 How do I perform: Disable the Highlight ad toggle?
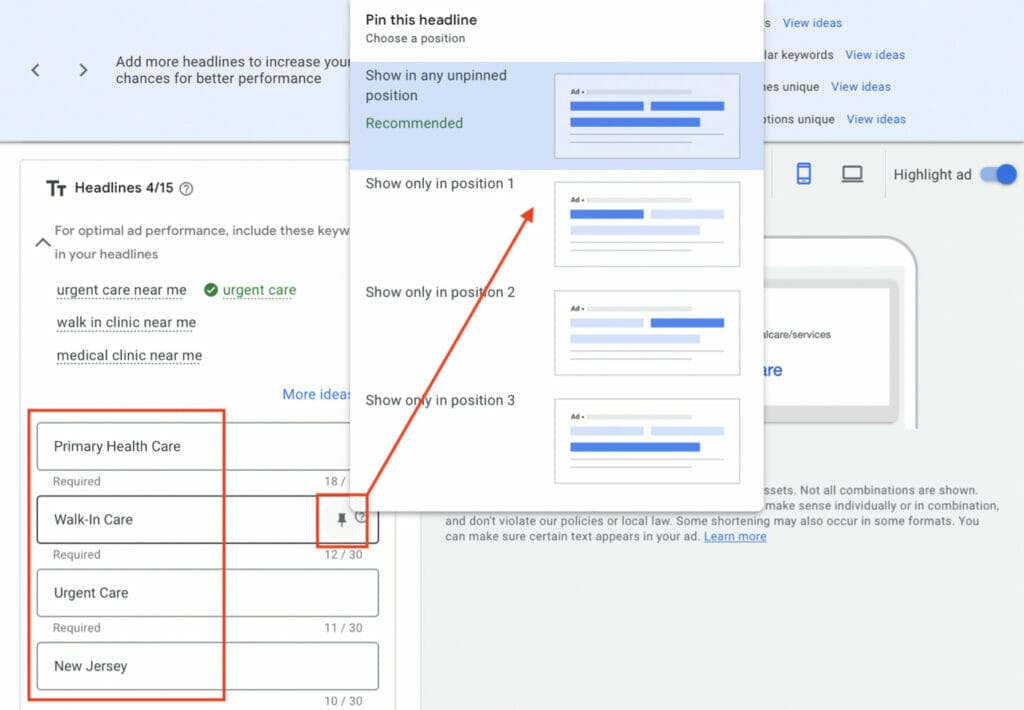tap(997, 173)
